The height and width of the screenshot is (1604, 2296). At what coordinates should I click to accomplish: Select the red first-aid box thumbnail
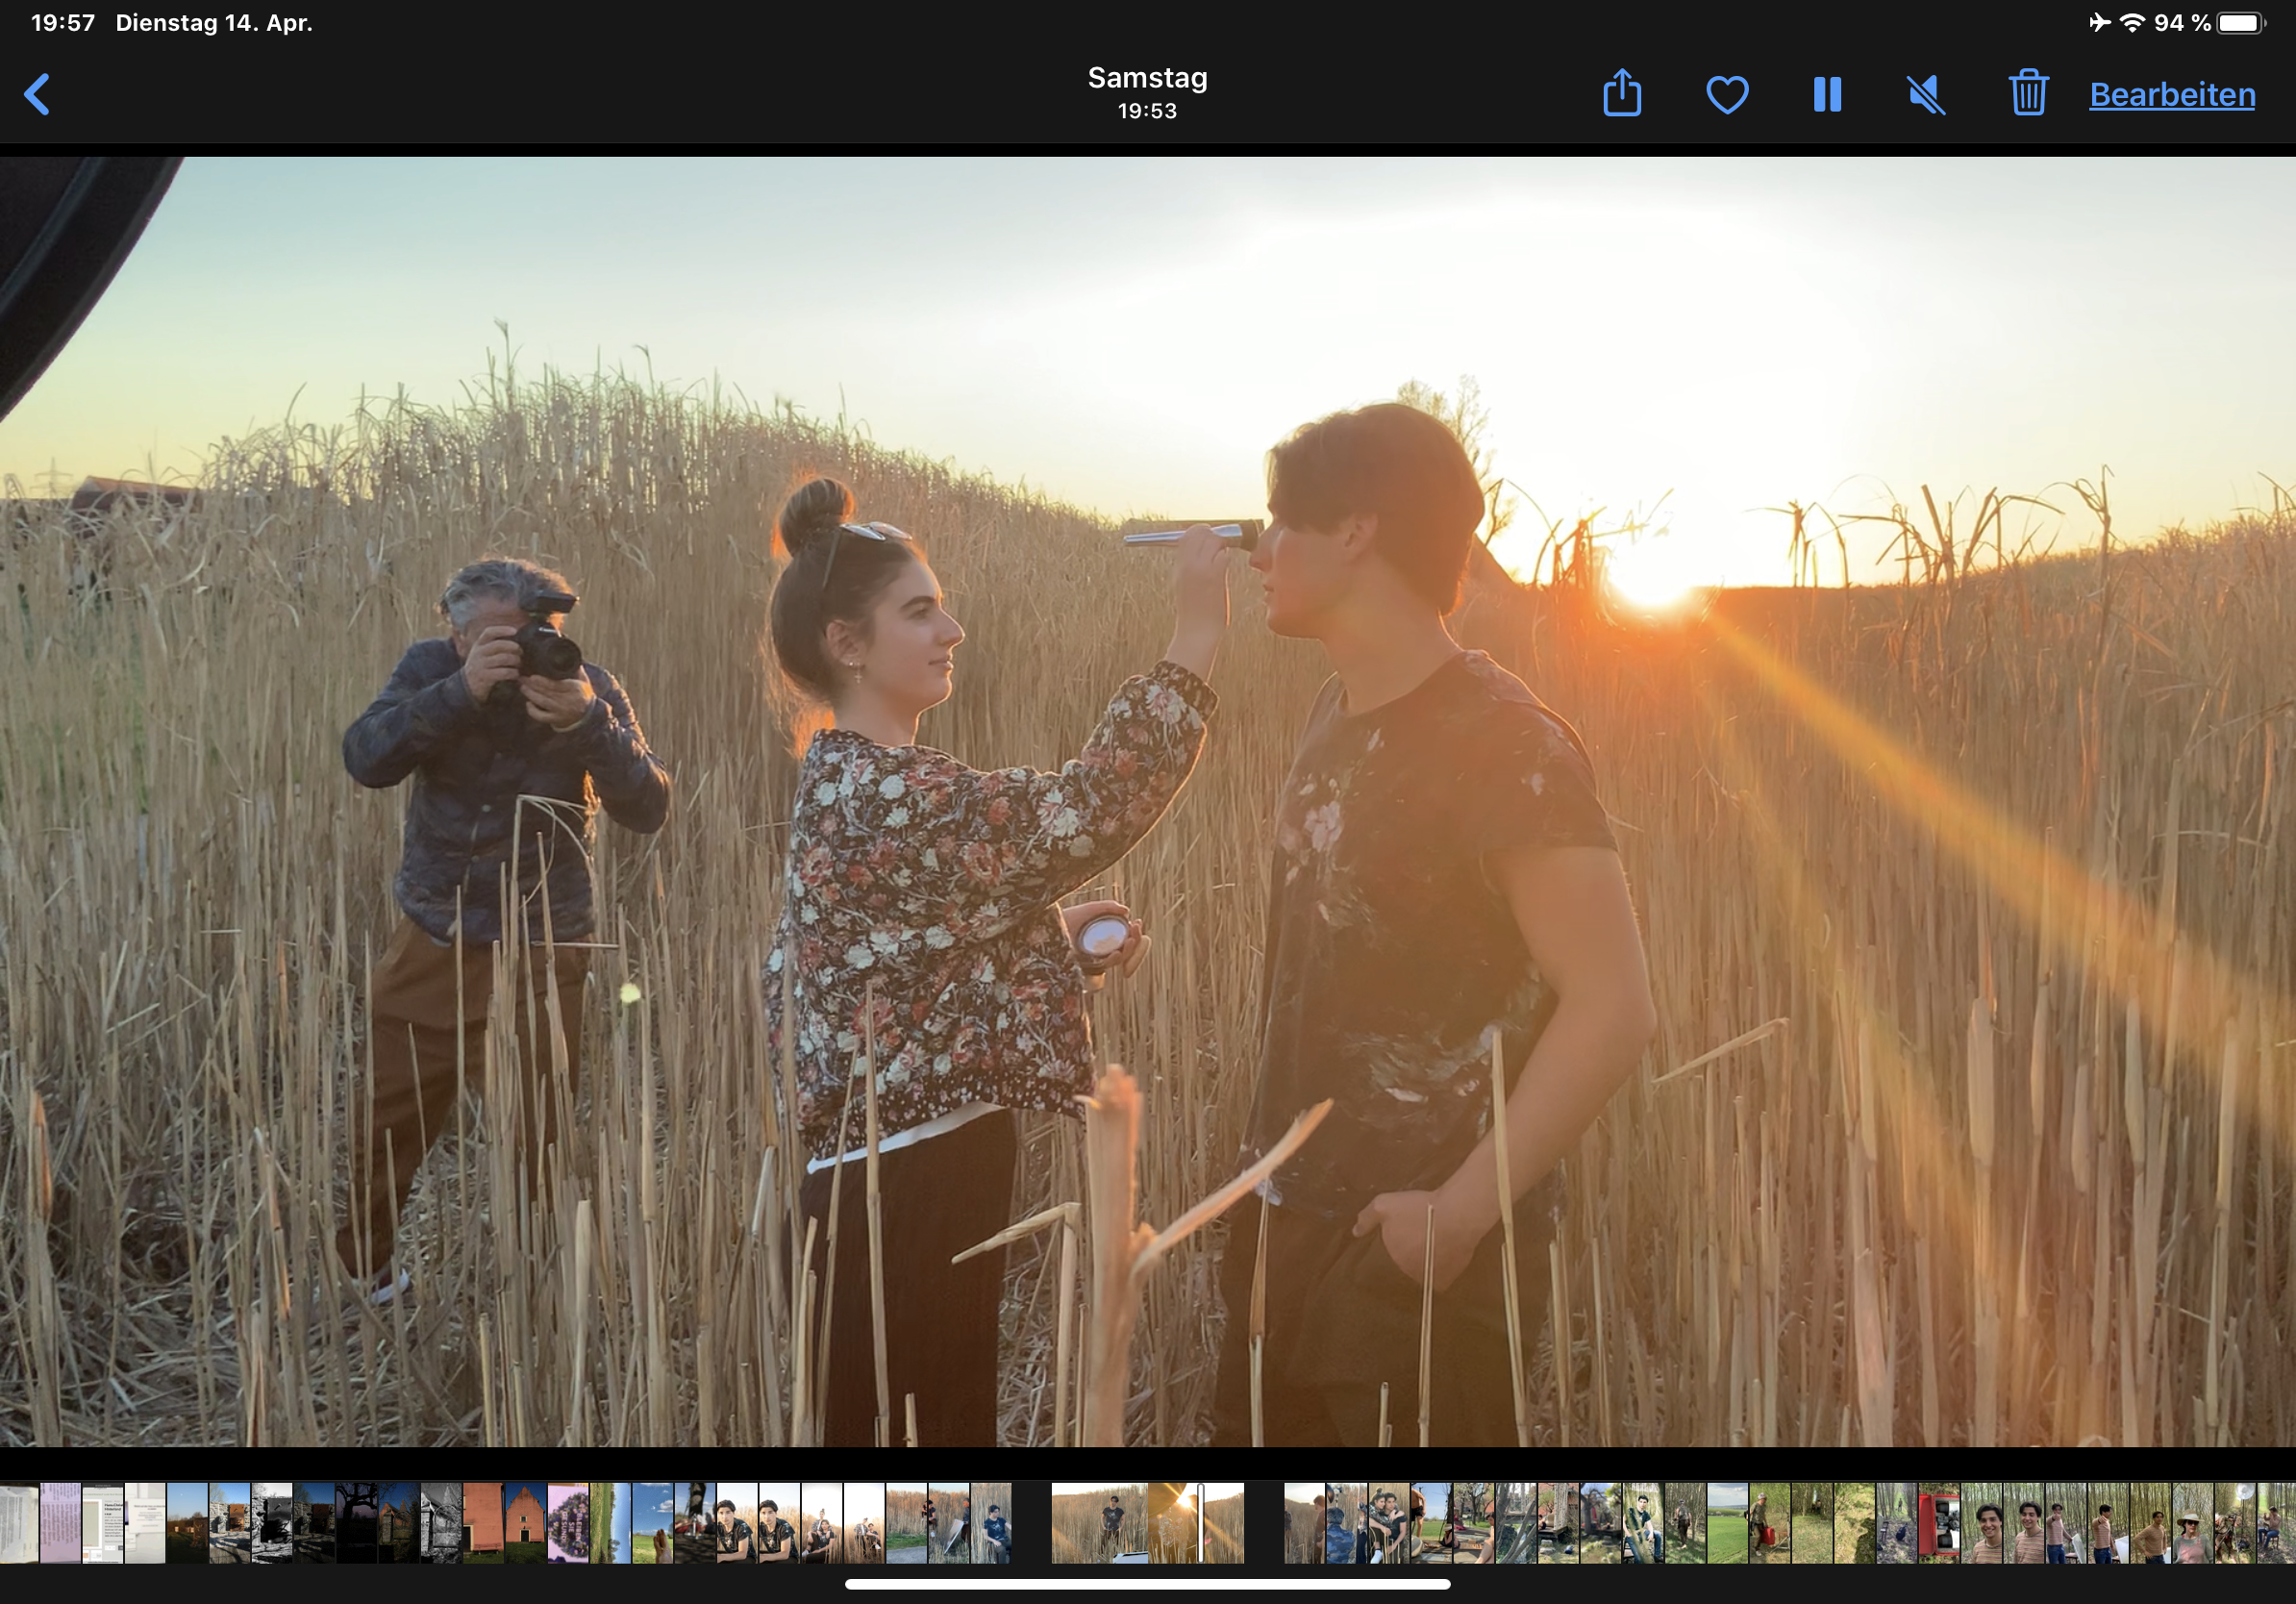click(1938, 1523)
